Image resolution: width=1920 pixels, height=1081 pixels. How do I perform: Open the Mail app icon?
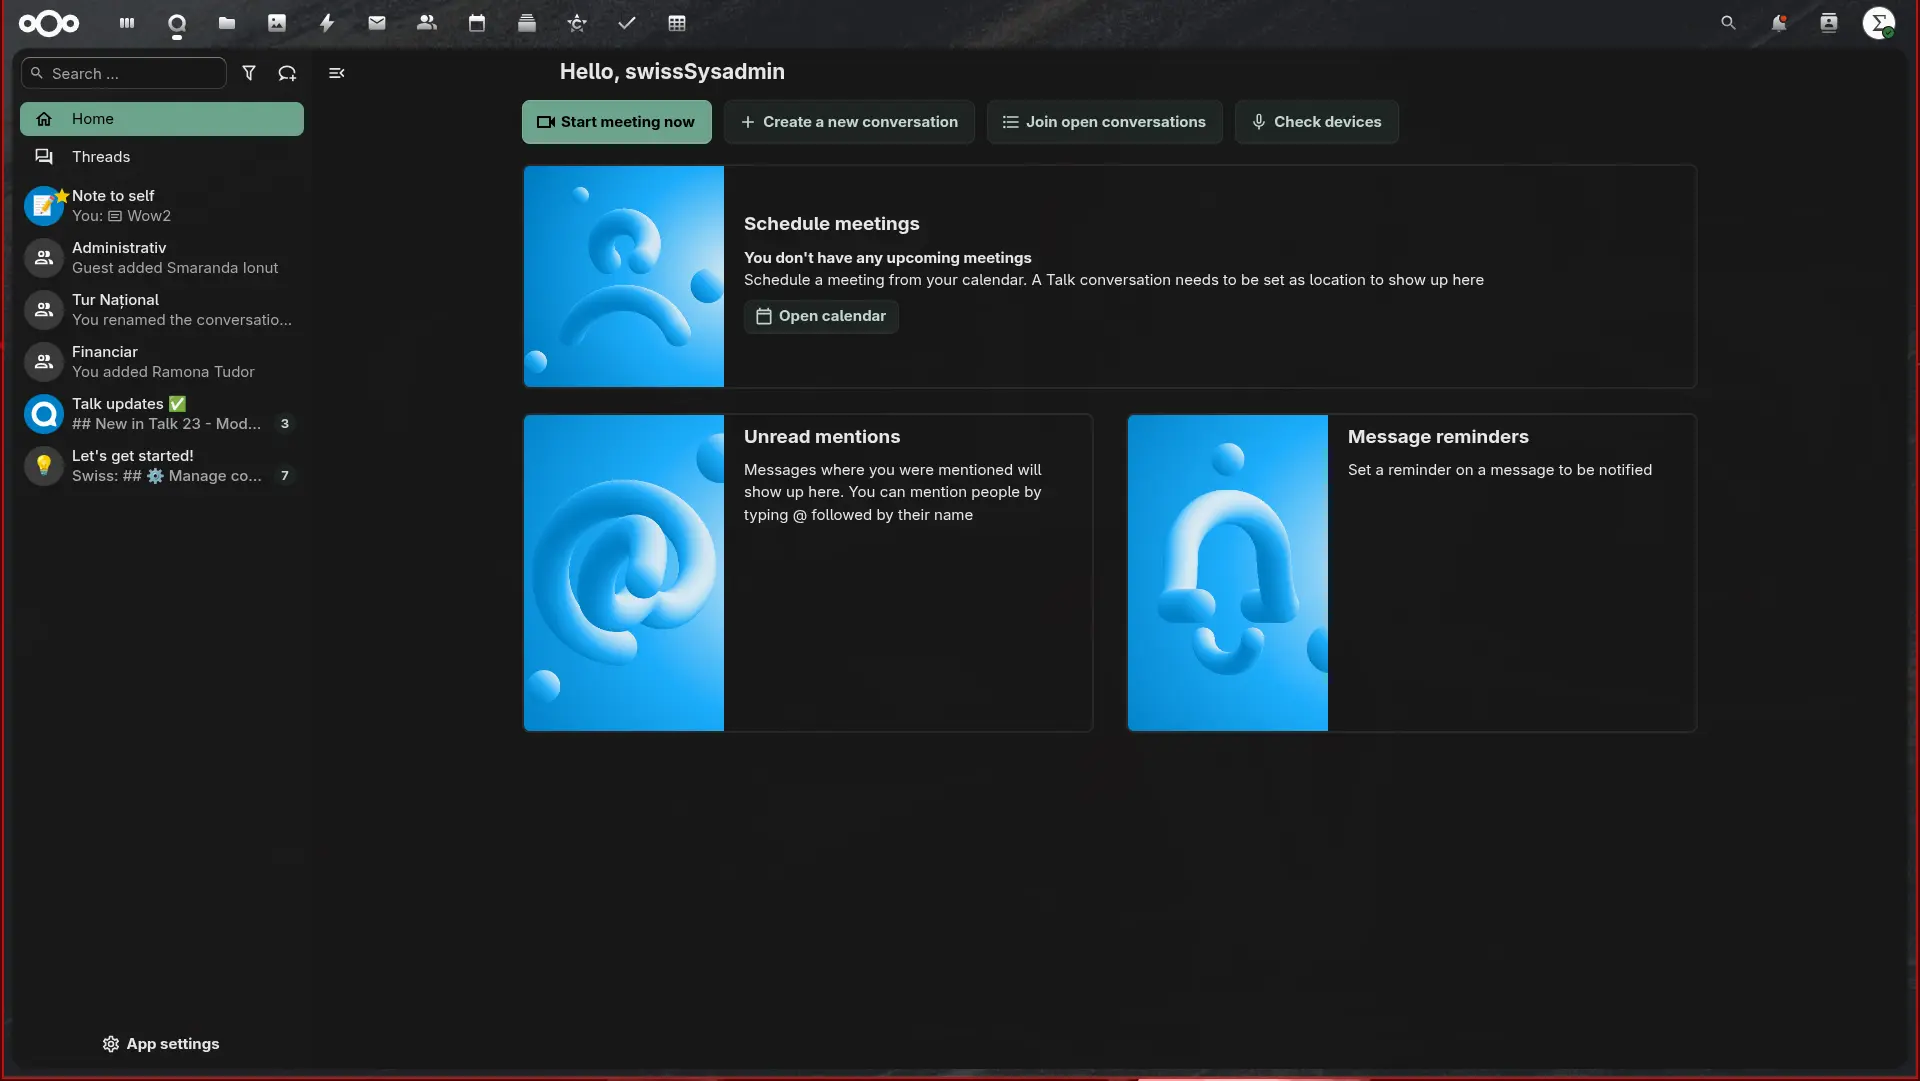click(x=377, y=23)
